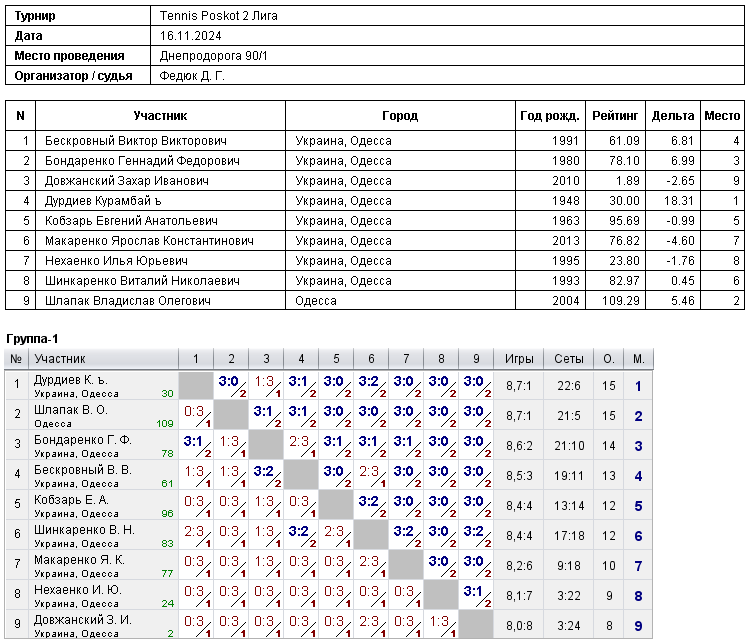Image resolution: width=750 pixels, height=644 pixels.
Task: Click Дурдиев vs Шлапак 3:0 score cell
Action: [231, 386]
